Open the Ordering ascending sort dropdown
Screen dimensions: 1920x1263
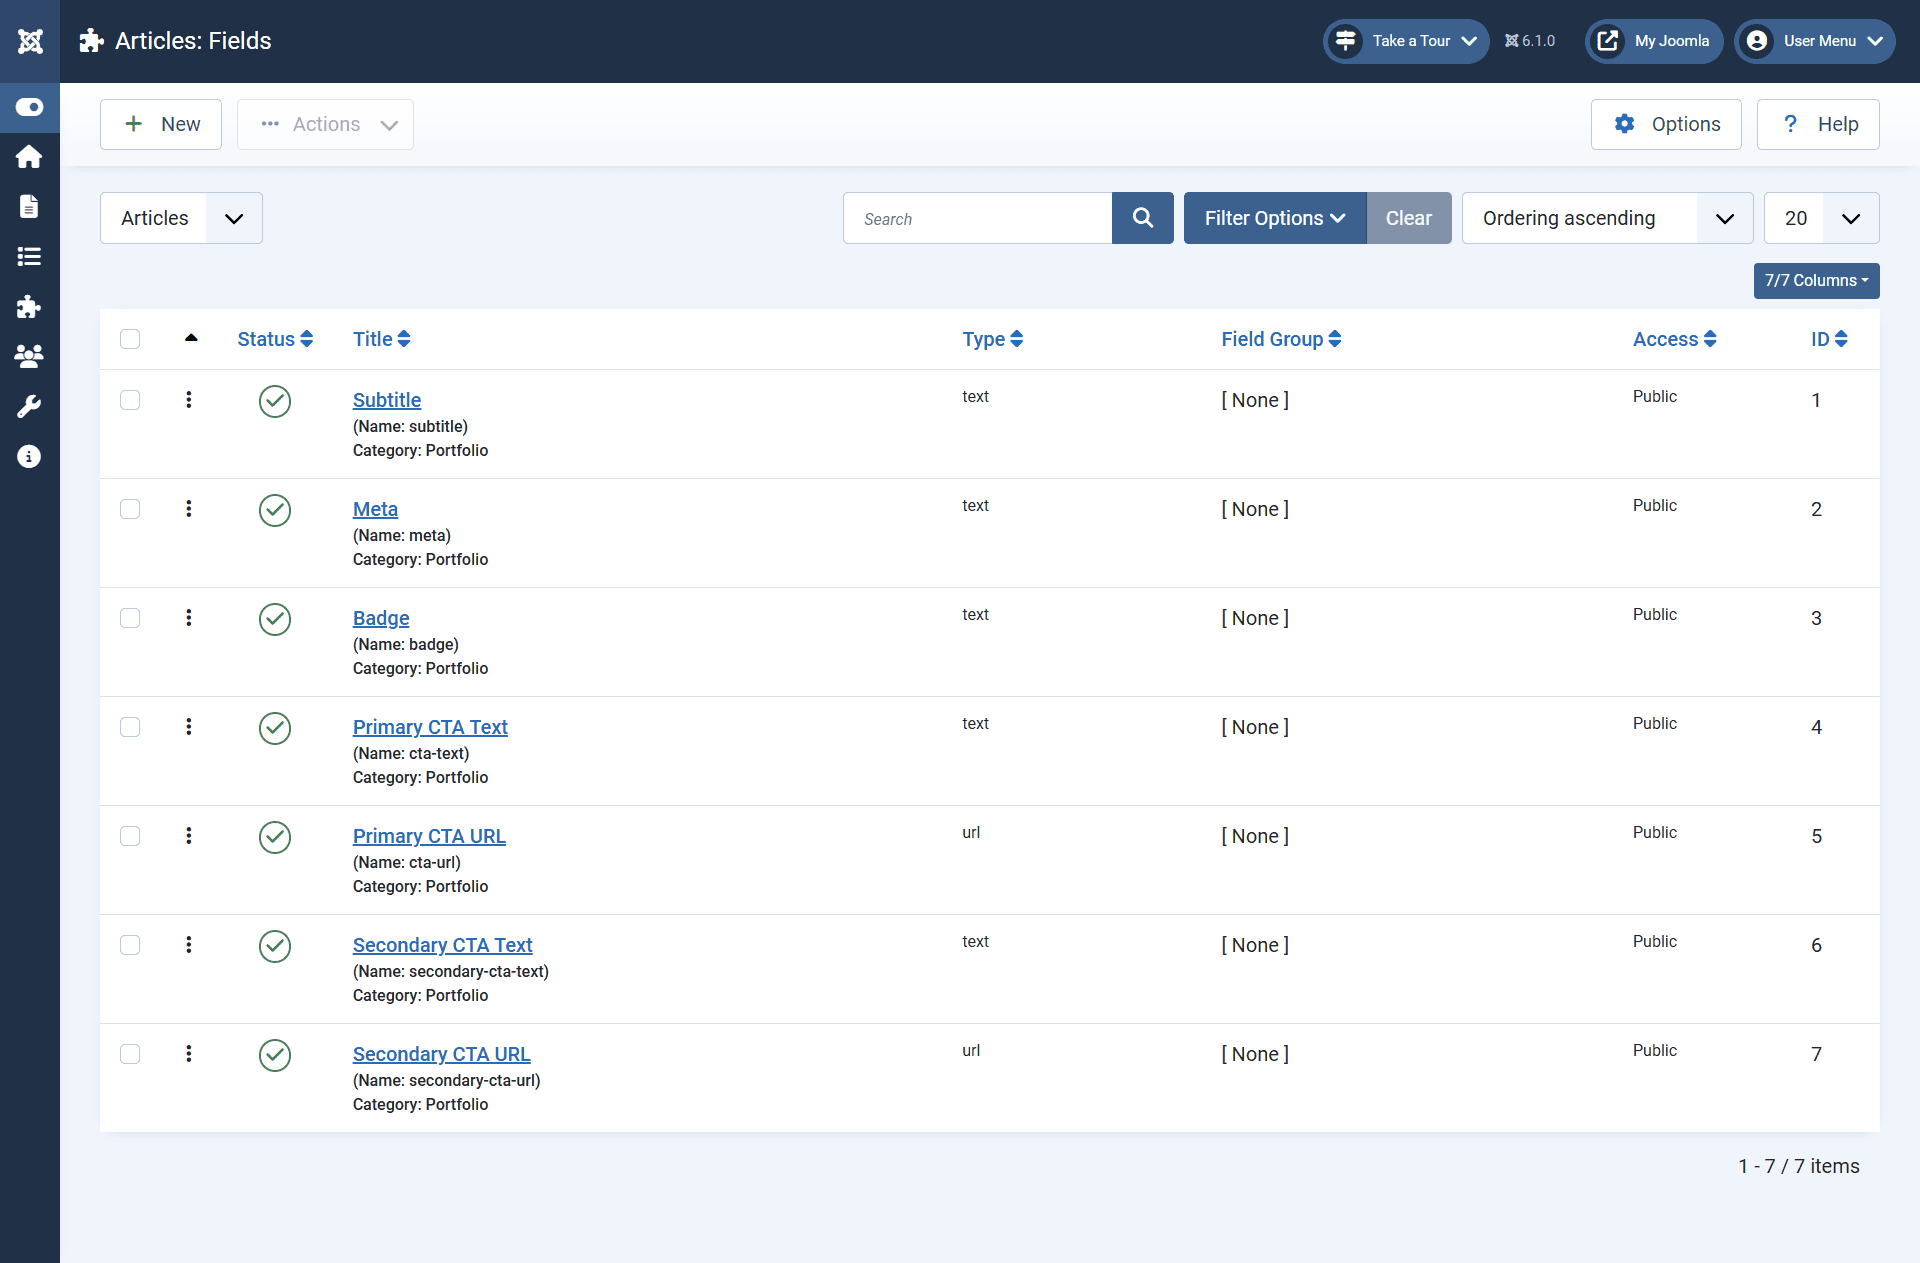[x=1606, y=218]
